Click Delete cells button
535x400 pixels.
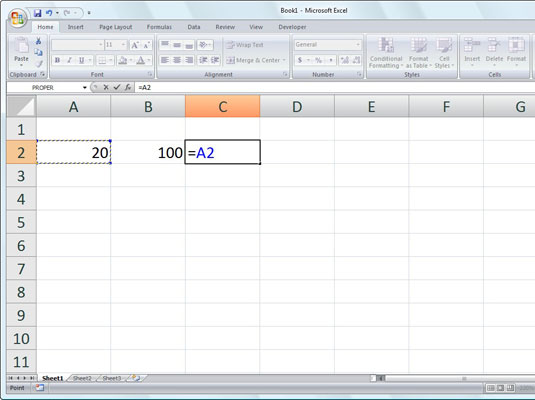[x=494, y=51]
